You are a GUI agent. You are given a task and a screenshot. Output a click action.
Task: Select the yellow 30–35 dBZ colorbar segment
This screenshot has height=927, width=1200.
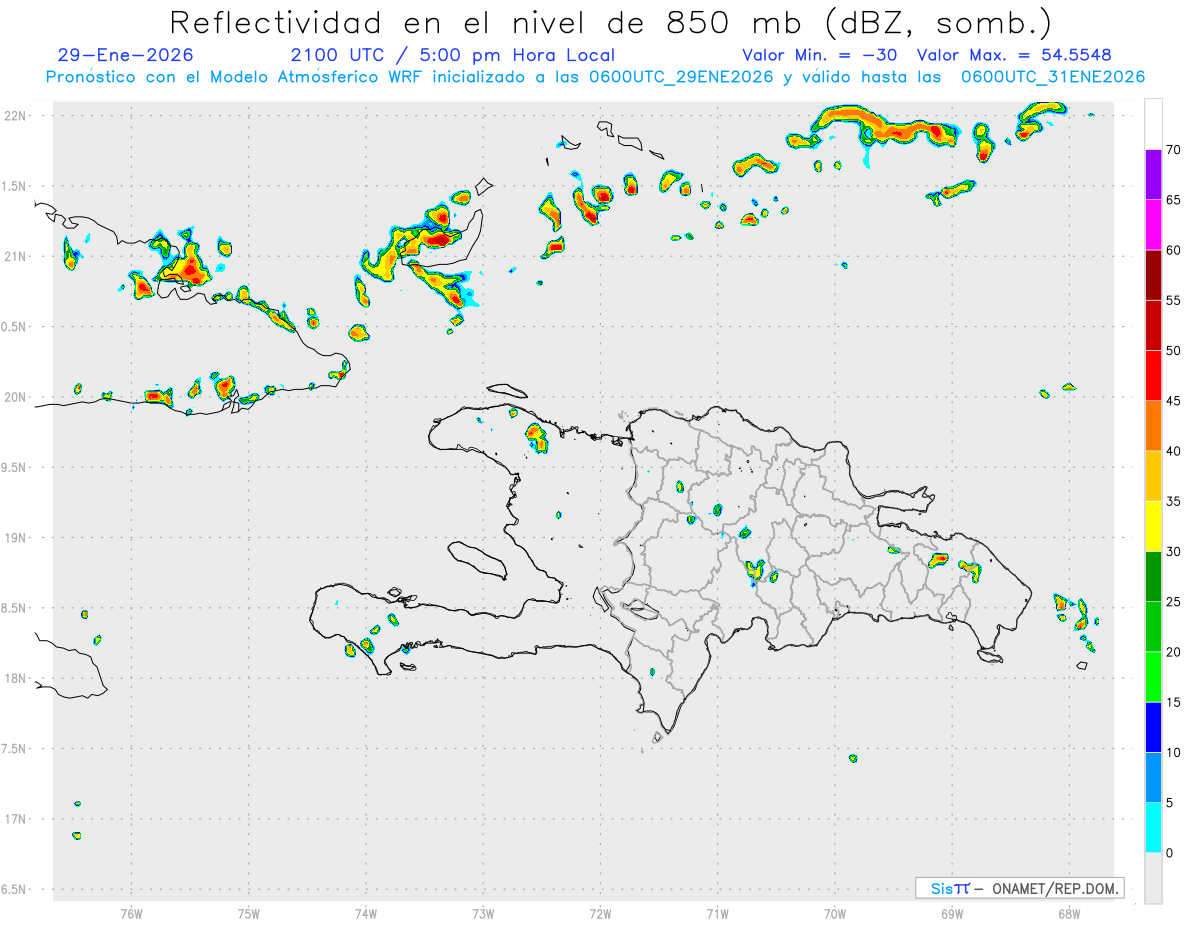pyautogui.click(x=1153, y=526)
